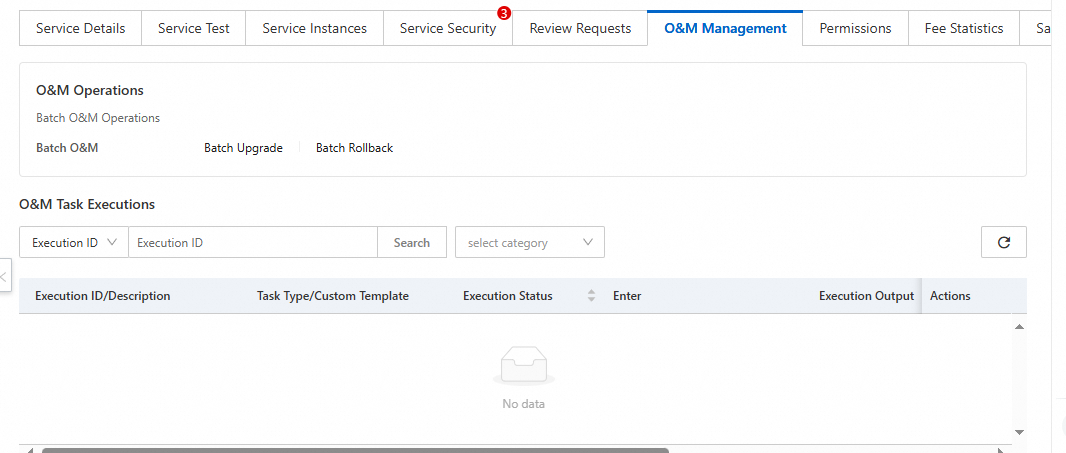Open the Review Requests tab

[580, 28]
